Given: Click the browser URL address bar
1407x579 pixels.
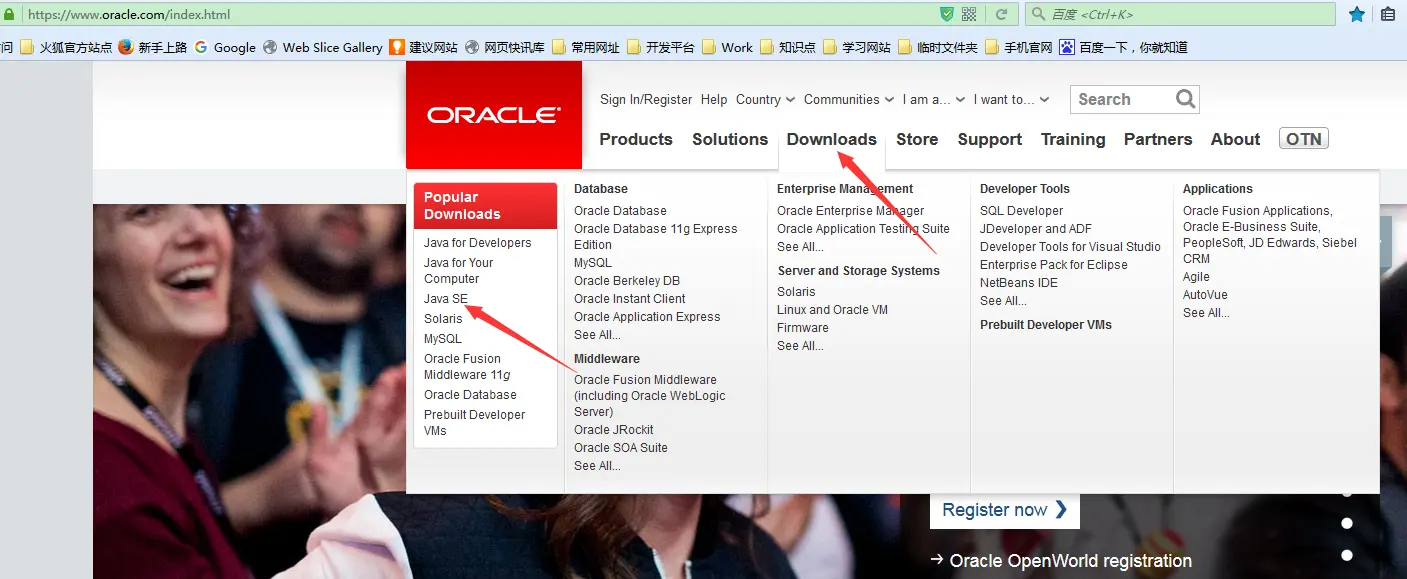Looking at the screenshot, I should pos(480,14).
